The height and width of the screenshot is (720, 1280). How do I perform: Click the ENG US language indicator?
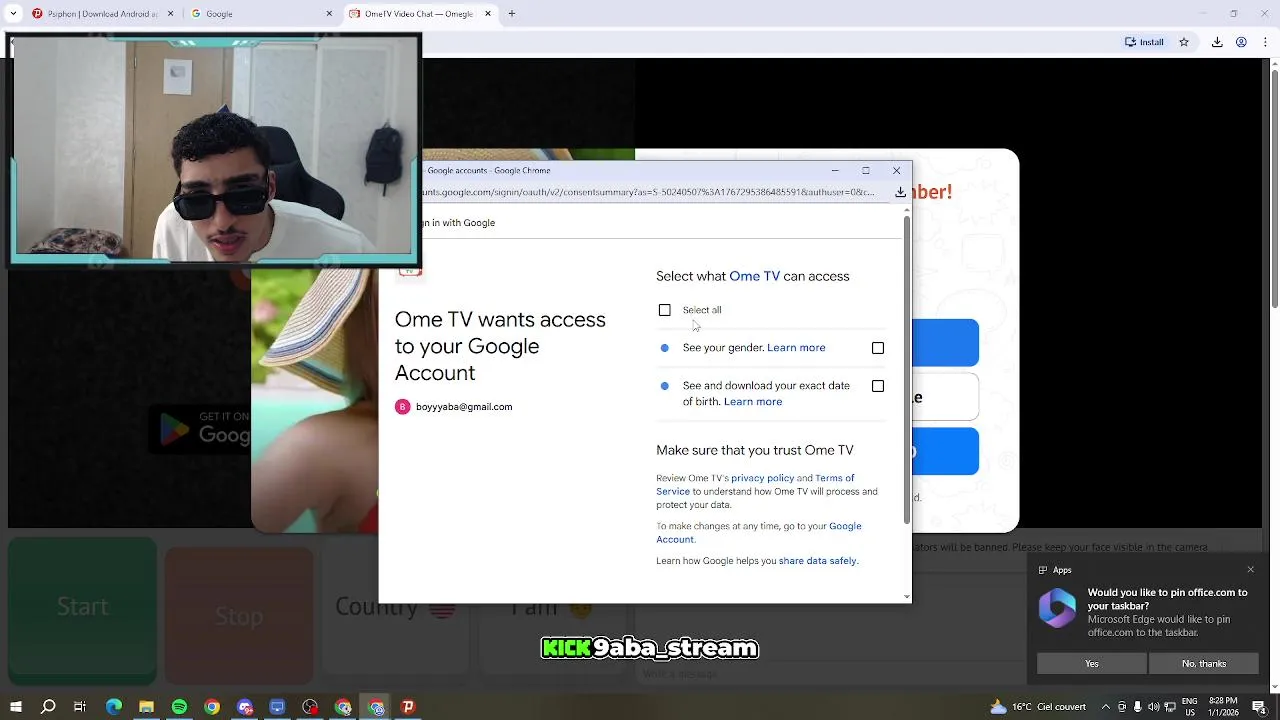1190,707
